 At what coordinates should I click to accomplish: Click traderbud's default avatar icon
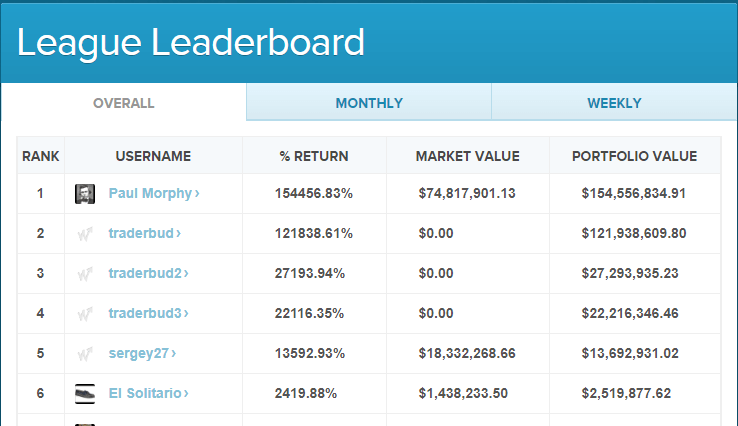85,234
